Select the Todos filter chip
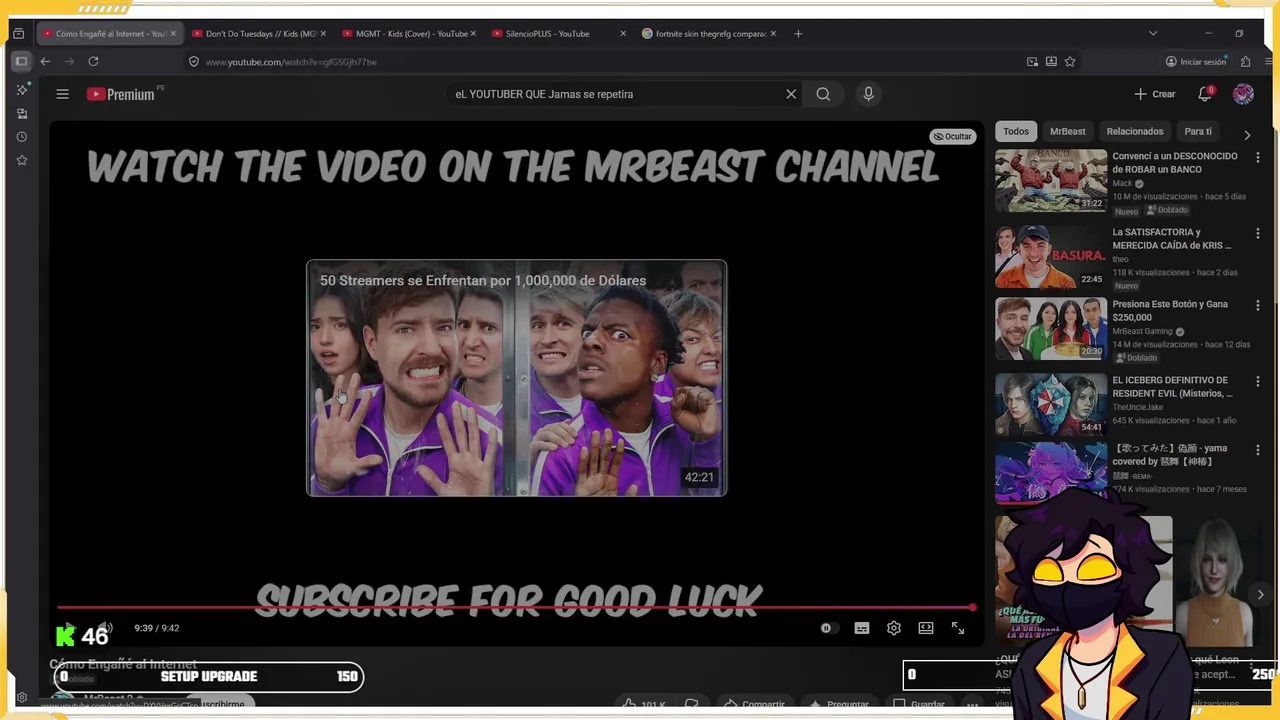The image size is (1280, 720). point(1016,131)
